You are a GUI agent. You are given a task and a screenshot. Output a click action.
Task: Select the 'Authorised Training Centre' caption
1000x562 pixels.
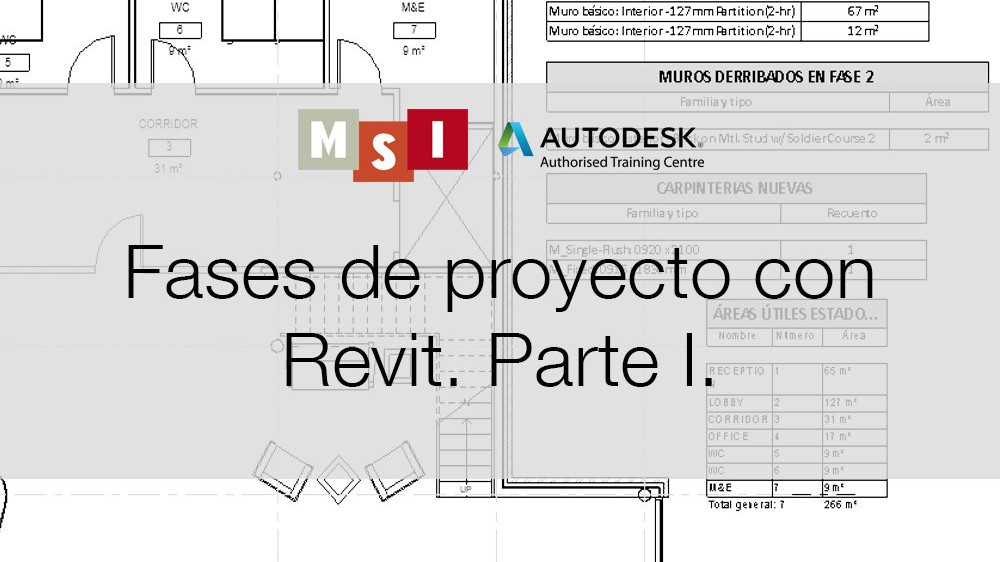tap(622, 162)
